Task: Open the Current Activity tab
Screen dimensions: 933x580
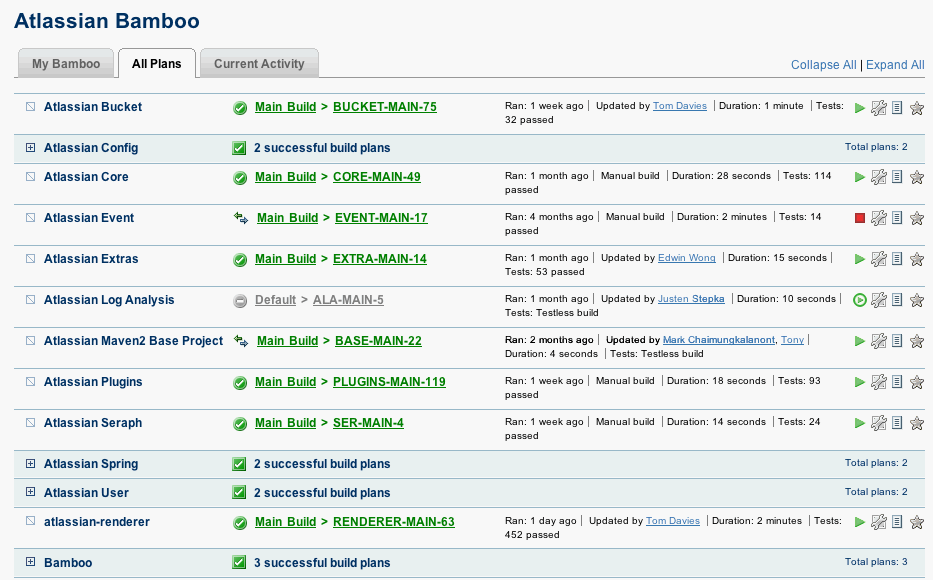Action: click(259, 64)
